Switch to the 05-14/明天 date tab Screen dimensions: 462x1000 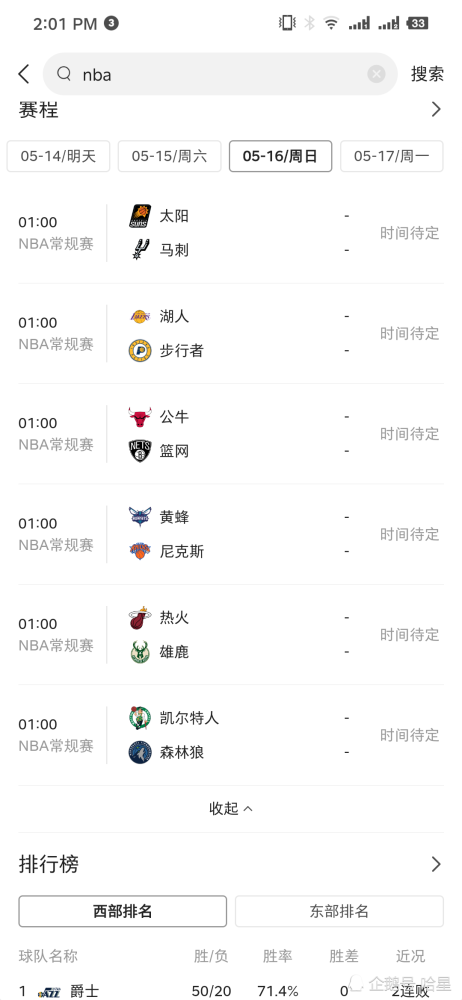click(x=58, y=156)
